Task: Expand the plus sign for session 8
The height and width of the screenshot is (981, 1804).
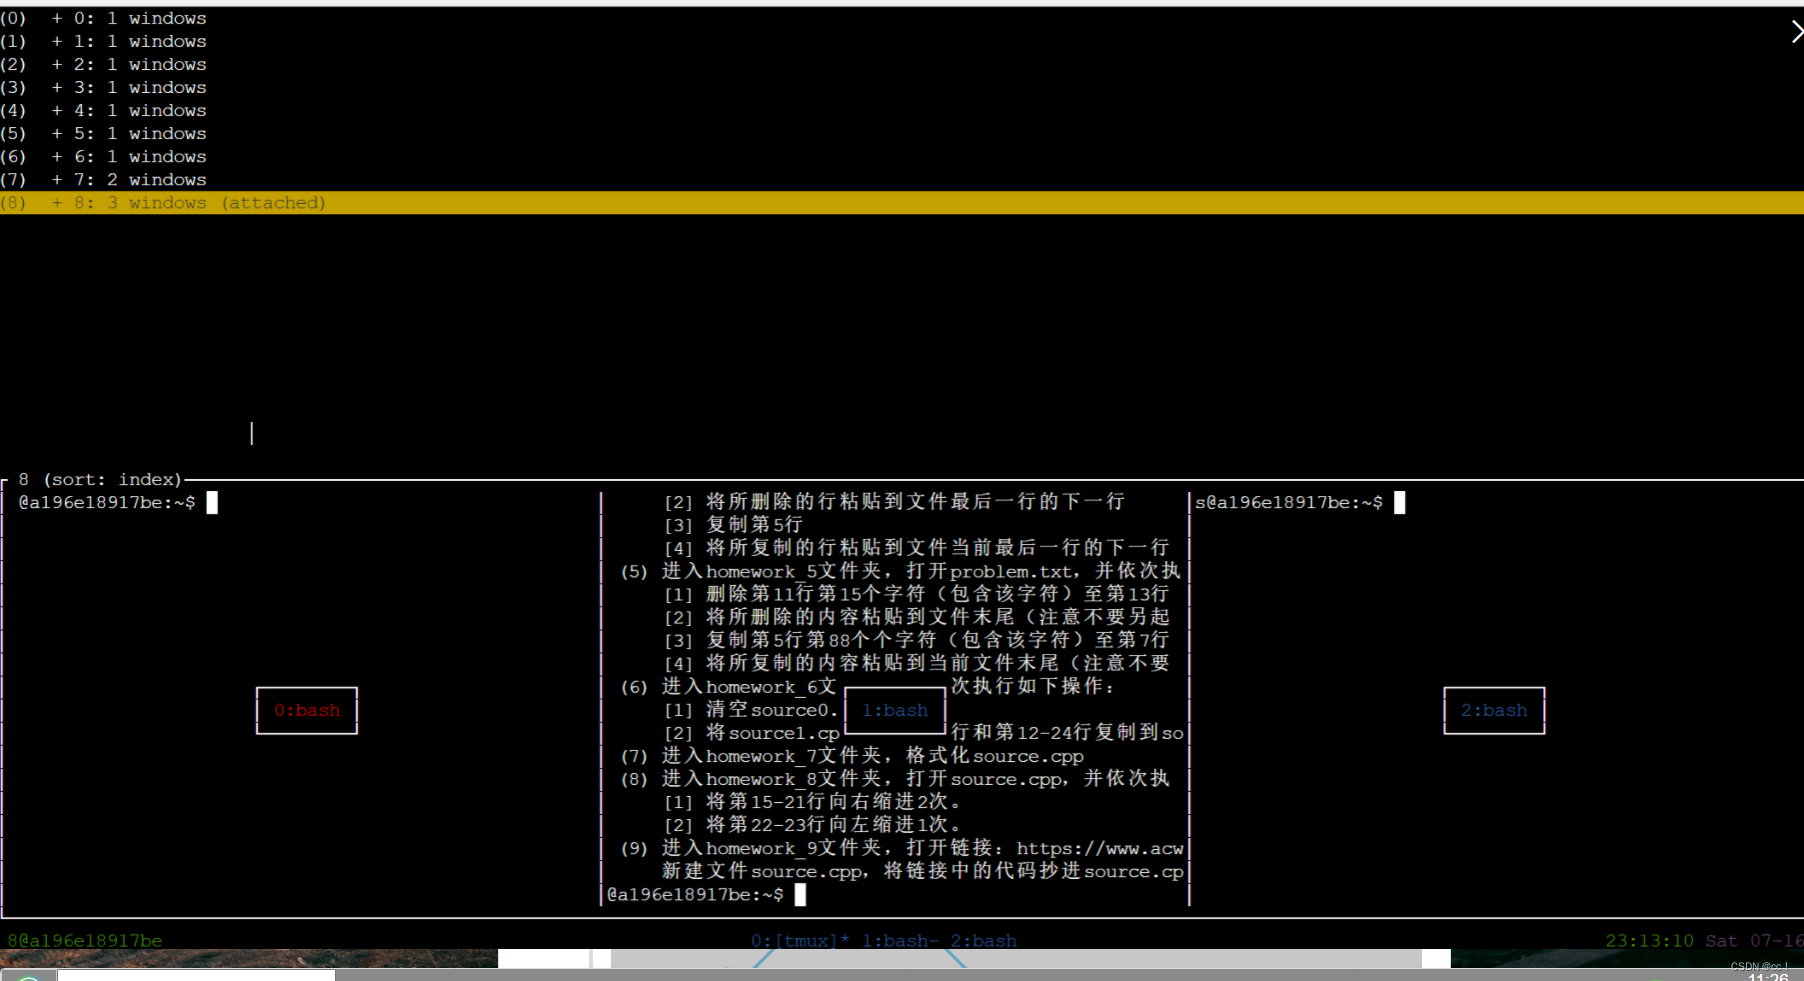Action: pos(57,202)
